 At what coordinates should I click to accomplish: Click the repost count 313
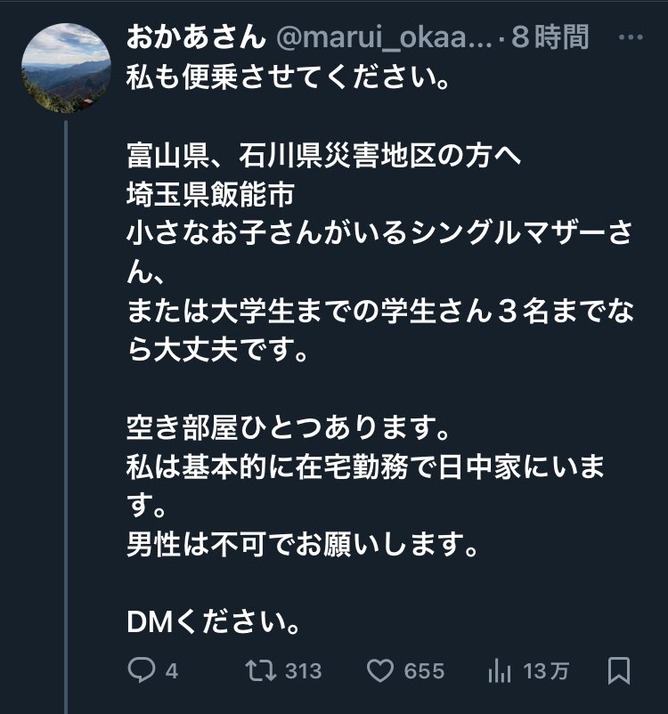(302, 671)
